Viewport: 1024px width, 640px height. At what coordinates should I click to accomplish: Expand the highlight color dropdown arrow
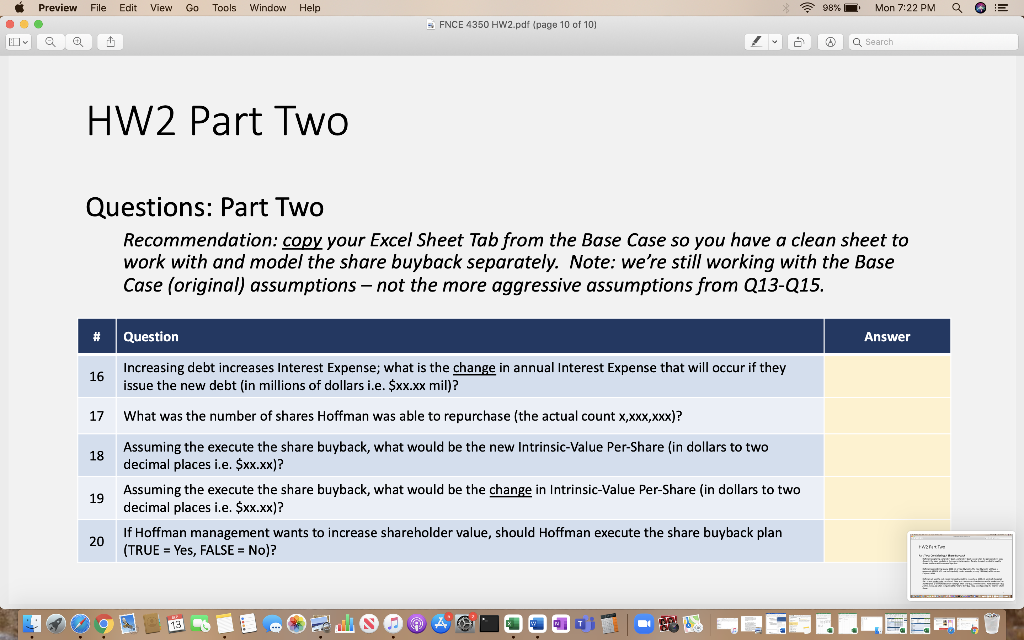click(775, 42)
